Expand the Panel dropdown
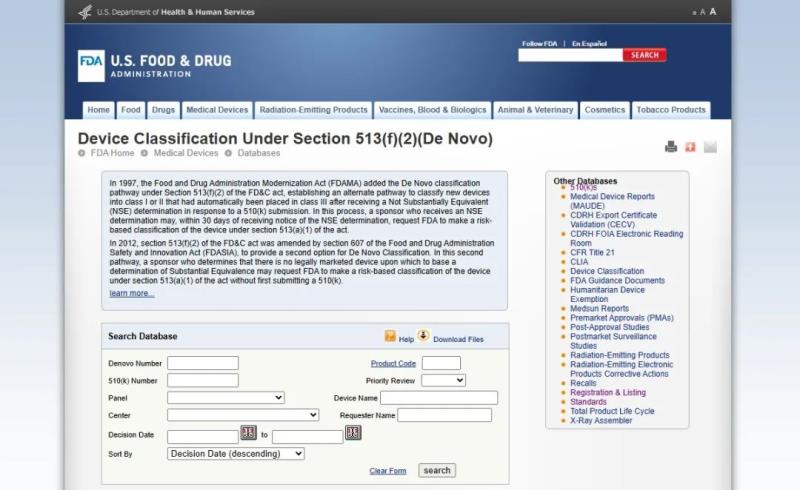The image size is (800, 490). (225, 398)
